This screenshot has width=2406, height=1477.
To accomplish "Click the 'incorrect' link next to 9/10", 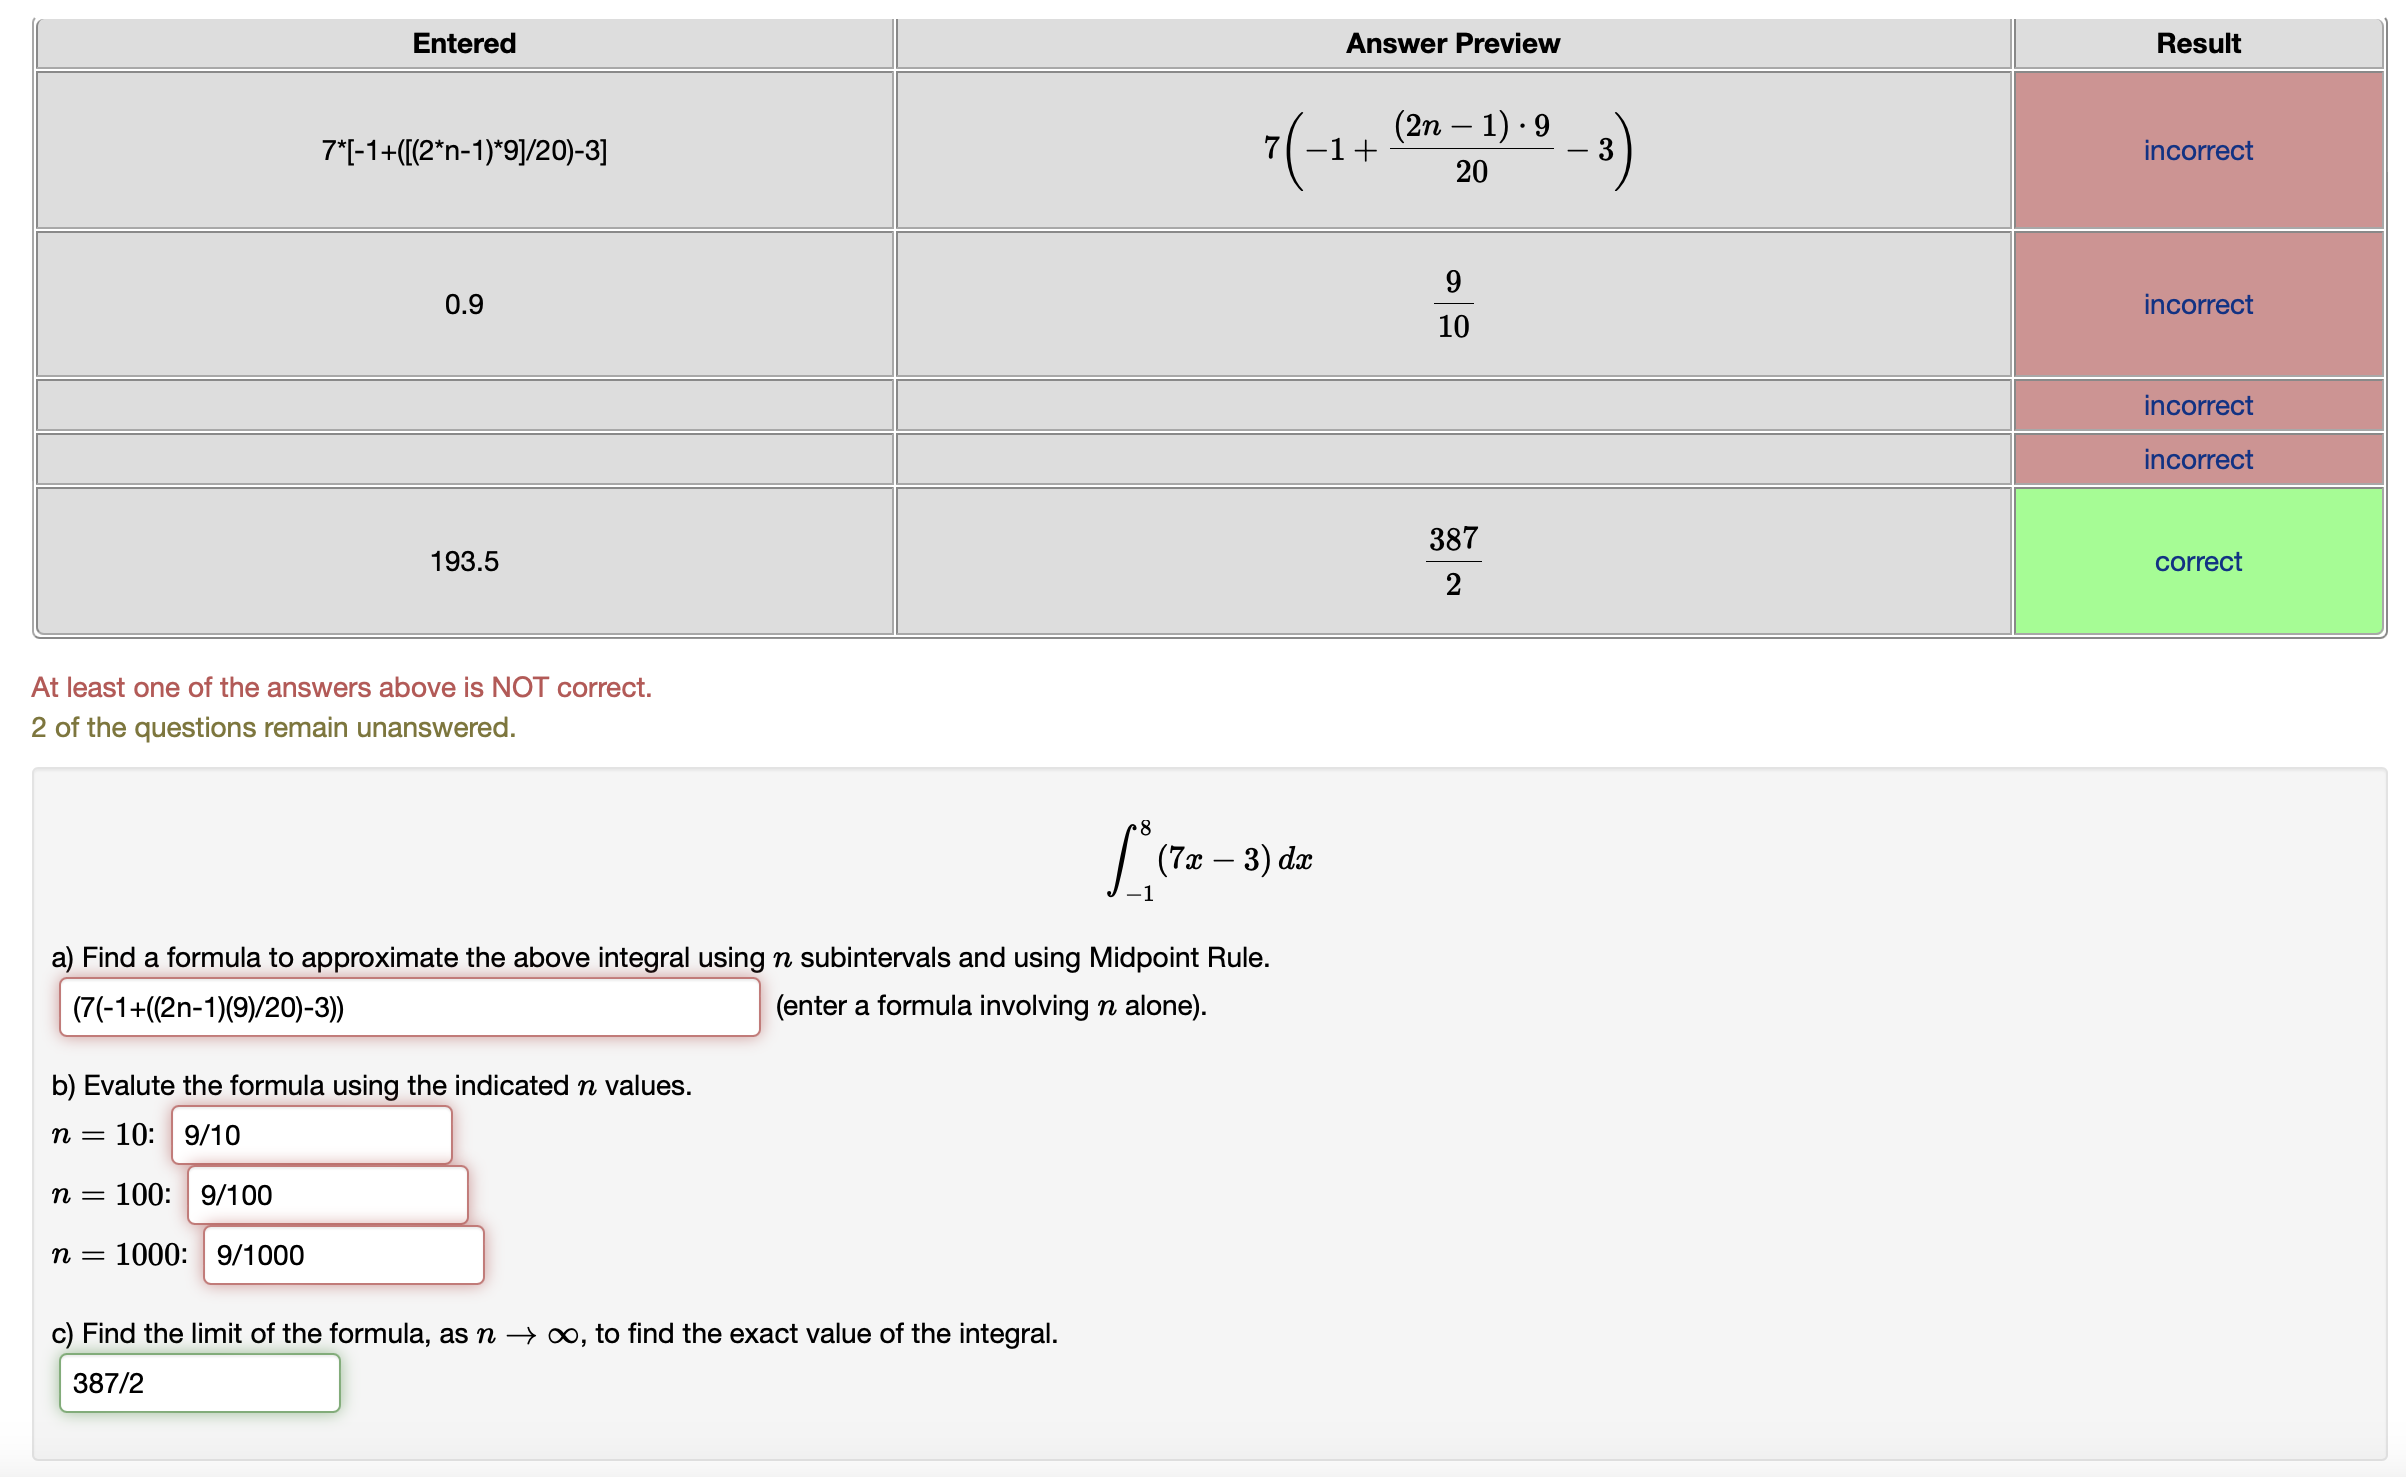I will click(x=2197, y=304).
